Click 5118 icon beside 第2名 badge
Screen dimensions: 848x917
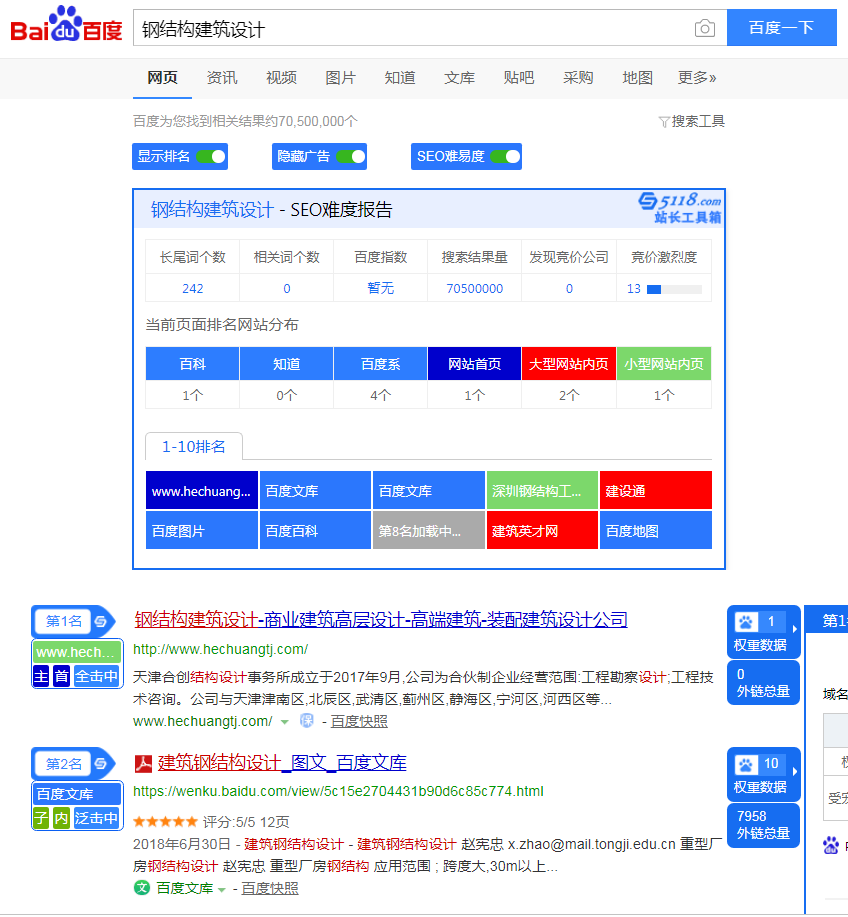point(101,763)
